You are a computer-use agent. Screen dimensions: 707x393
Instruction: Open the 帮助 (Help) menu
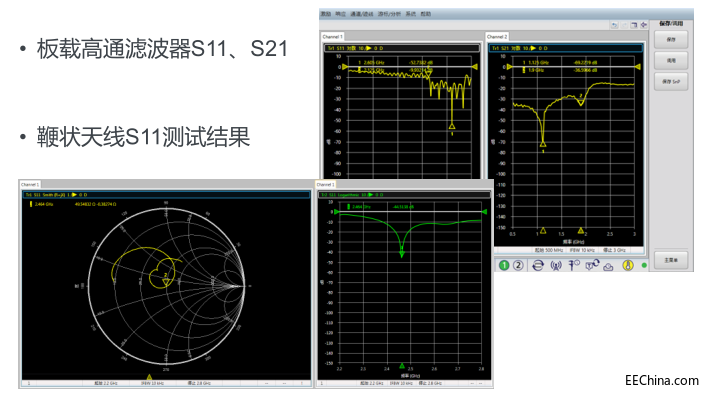pyautogui.click(x=426, y=14)
